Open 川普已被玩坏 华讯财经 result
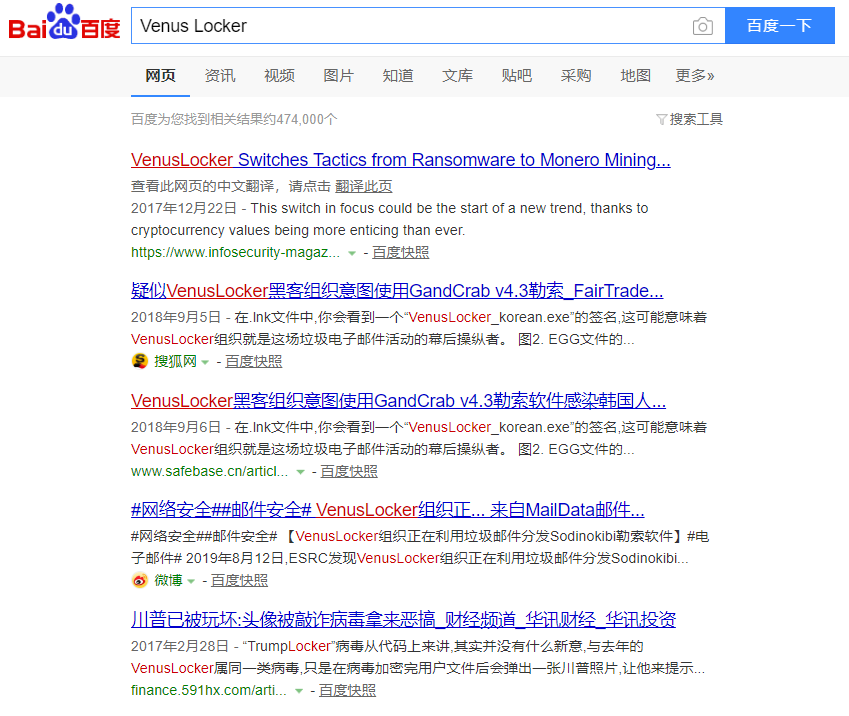849x716 pixels. [403, 620]
